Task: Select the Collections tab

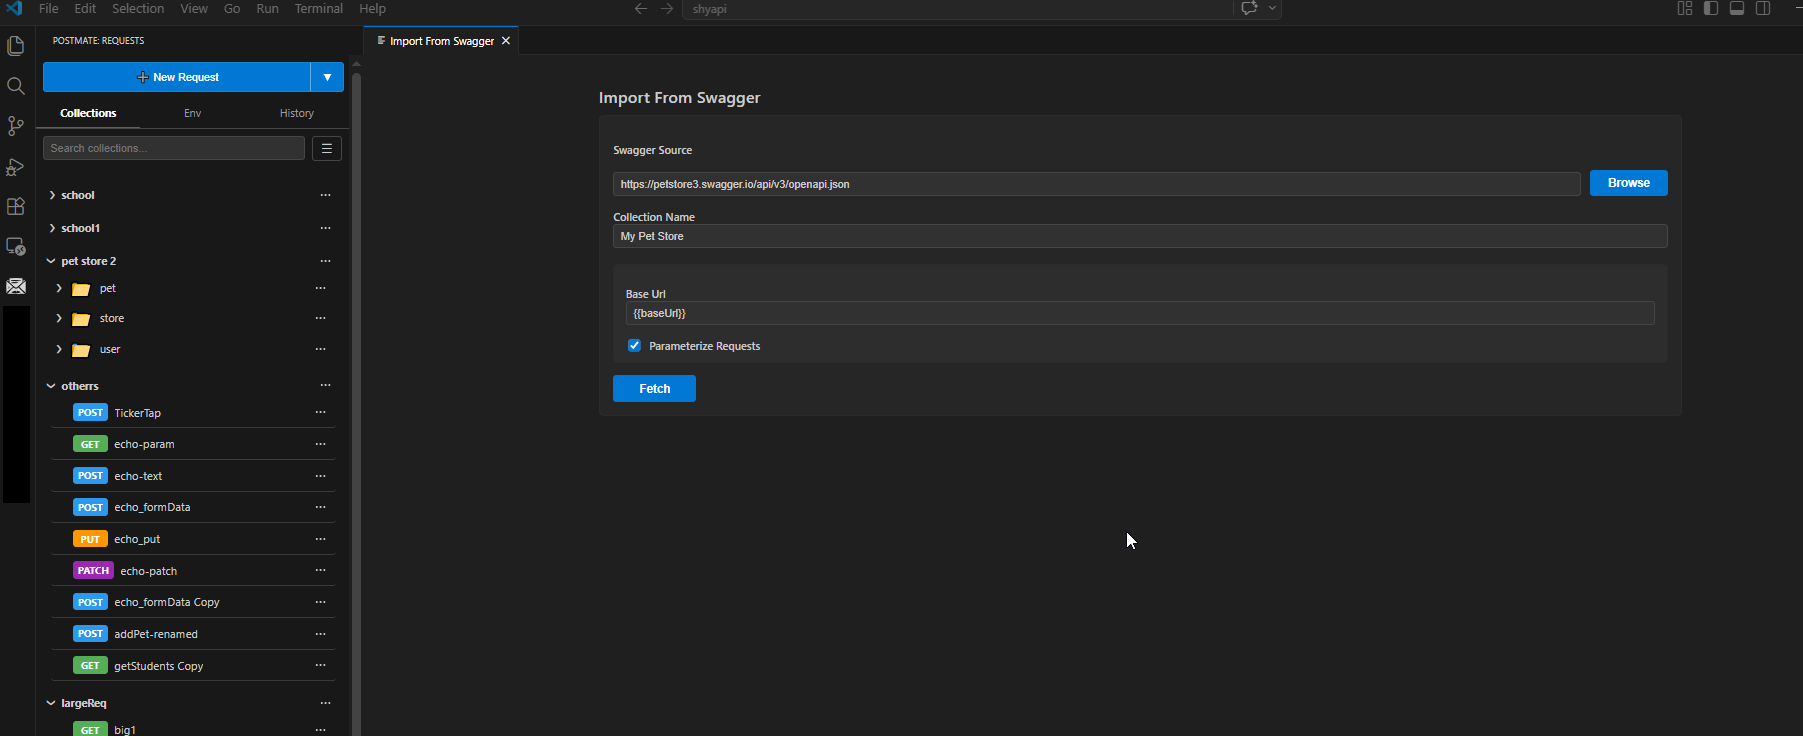Action: [x=88, y=113]
